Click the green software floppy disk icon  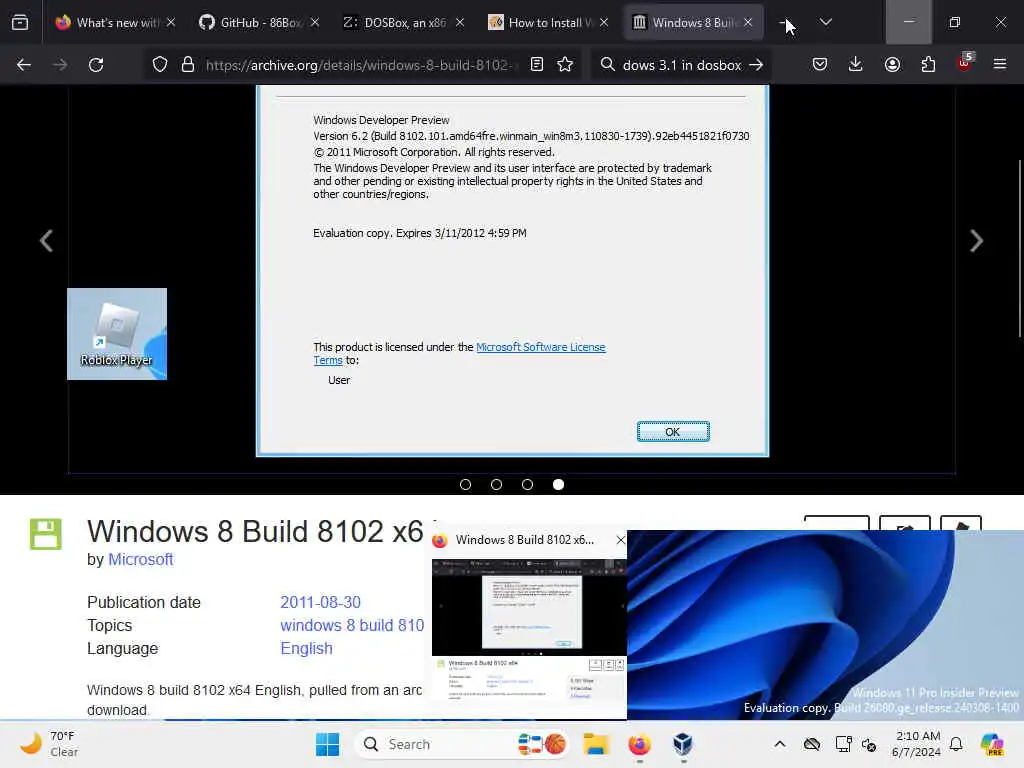click(x=46, y=534)
